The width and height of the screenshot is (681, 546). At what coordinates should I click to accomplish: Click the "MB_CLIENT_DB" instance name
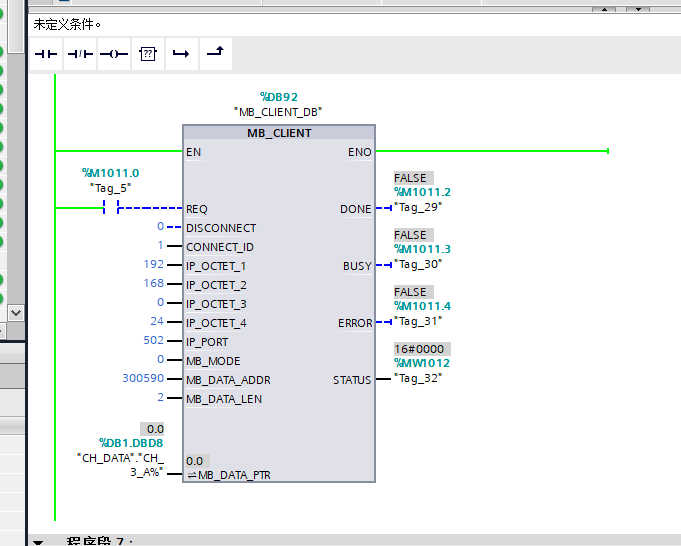coord(278,112)
